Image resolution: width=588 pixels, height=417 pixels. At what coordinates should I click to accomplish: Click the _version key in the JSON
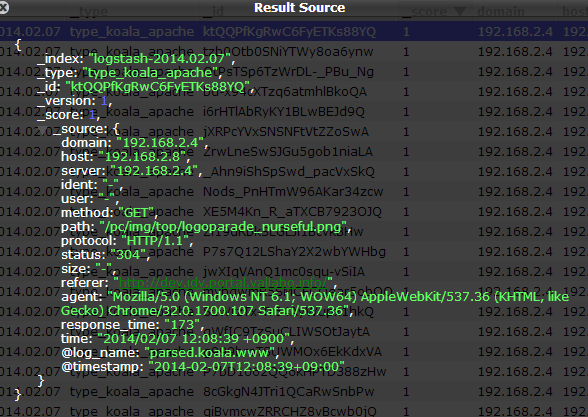67,100
